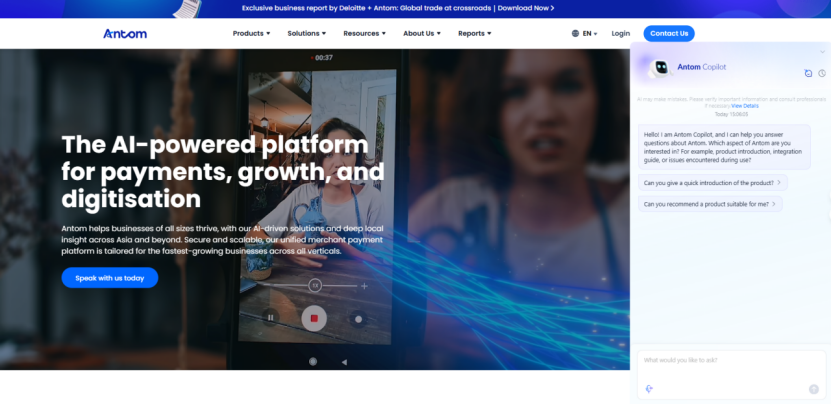Open Copilot chat history clock icon
831x404 pixels.
822,73
